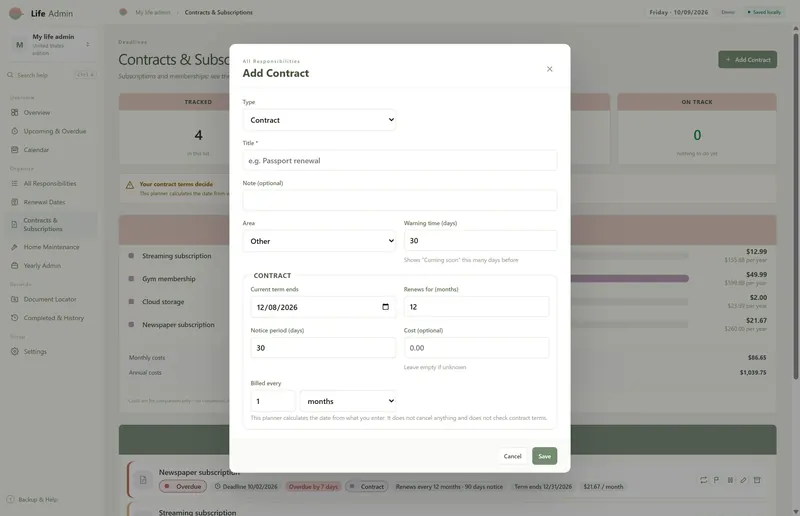Image resolution: width=800 pixels, height=516 pixels.
Task: Click the Overview grid icon
Action: (14, 112)
